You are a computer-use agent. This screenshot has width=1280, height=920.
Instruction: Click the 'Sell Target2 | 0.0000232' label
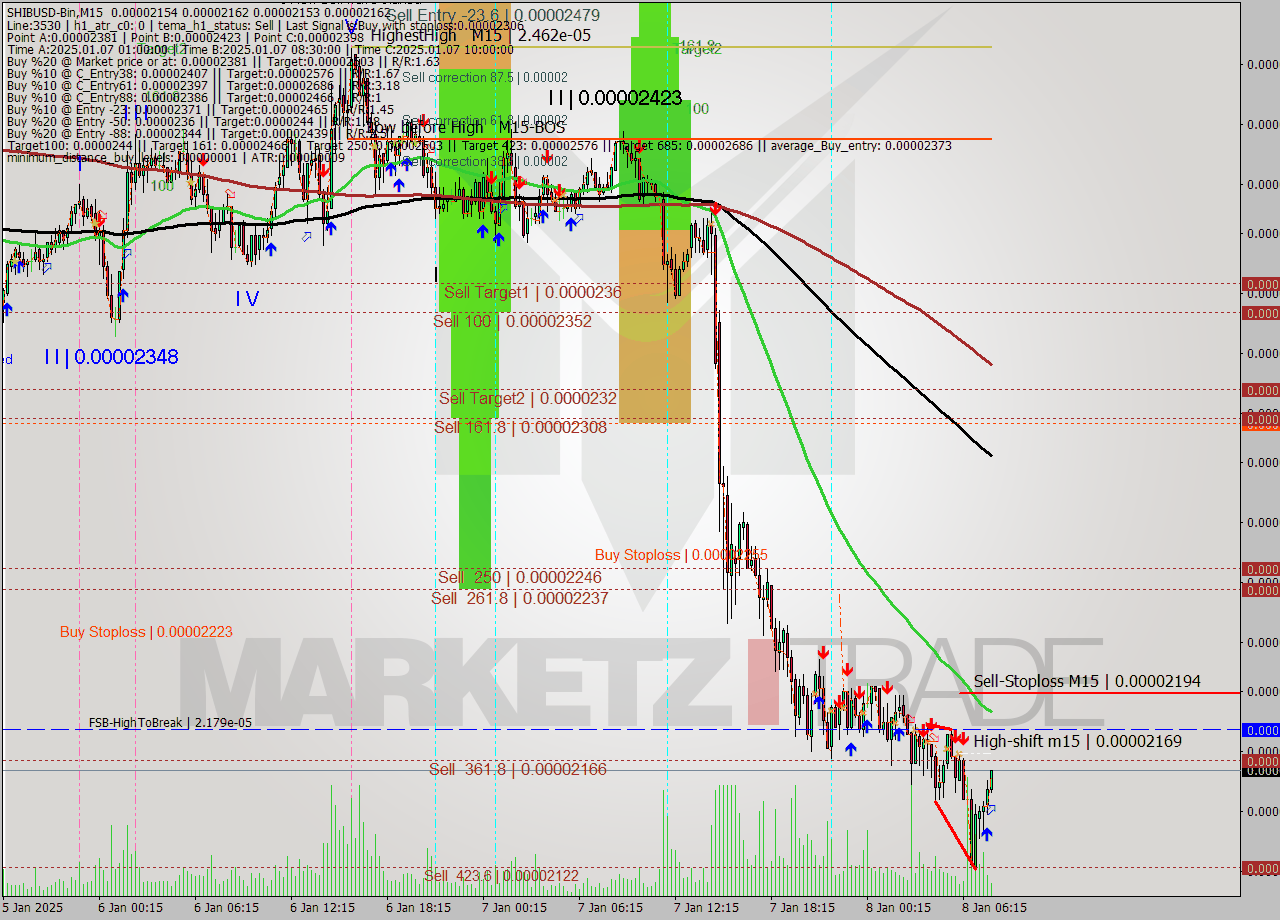[x=527, y=398]
